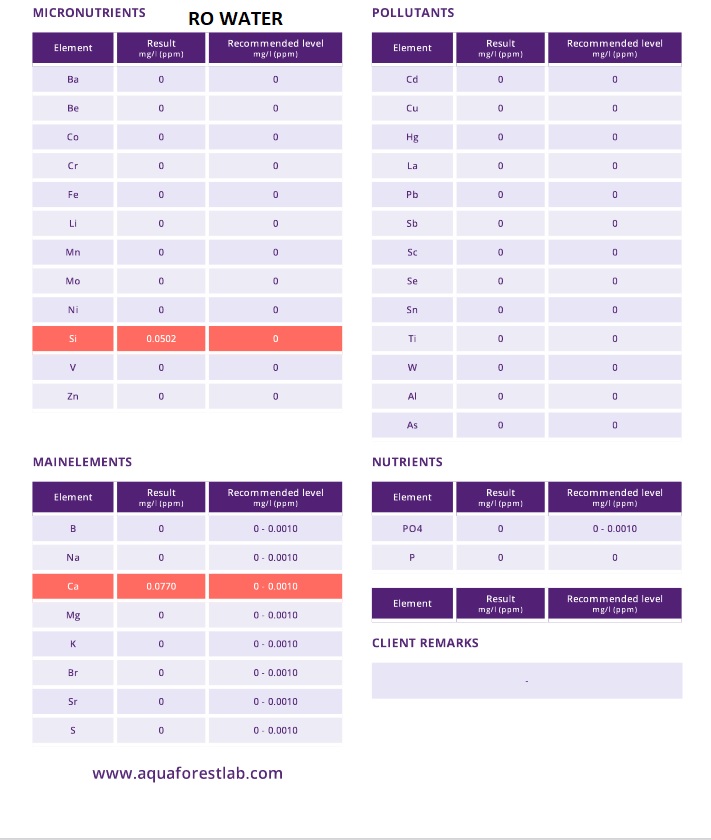Click the PO4 recommended level value

[614, 529]
